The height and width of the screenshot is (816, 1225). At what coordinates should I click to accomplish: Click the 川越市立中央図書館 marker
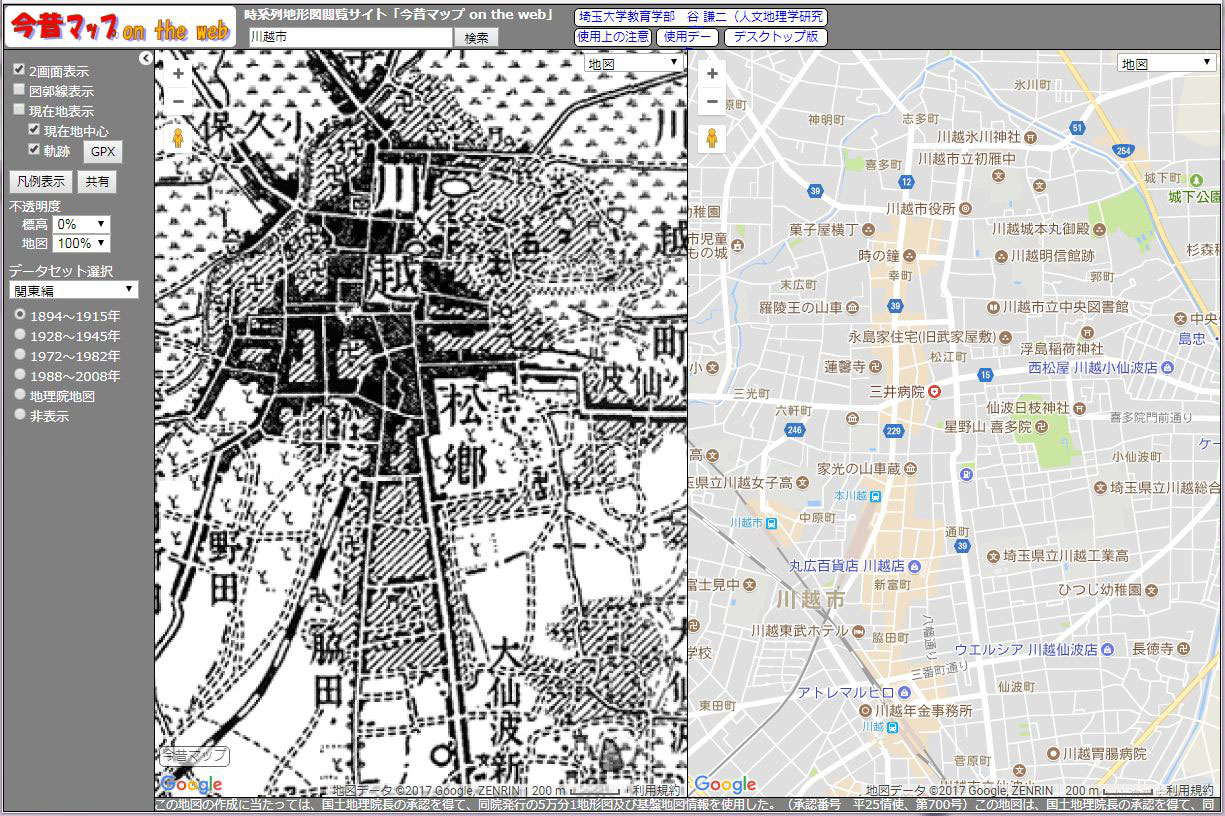coord(992,306)
